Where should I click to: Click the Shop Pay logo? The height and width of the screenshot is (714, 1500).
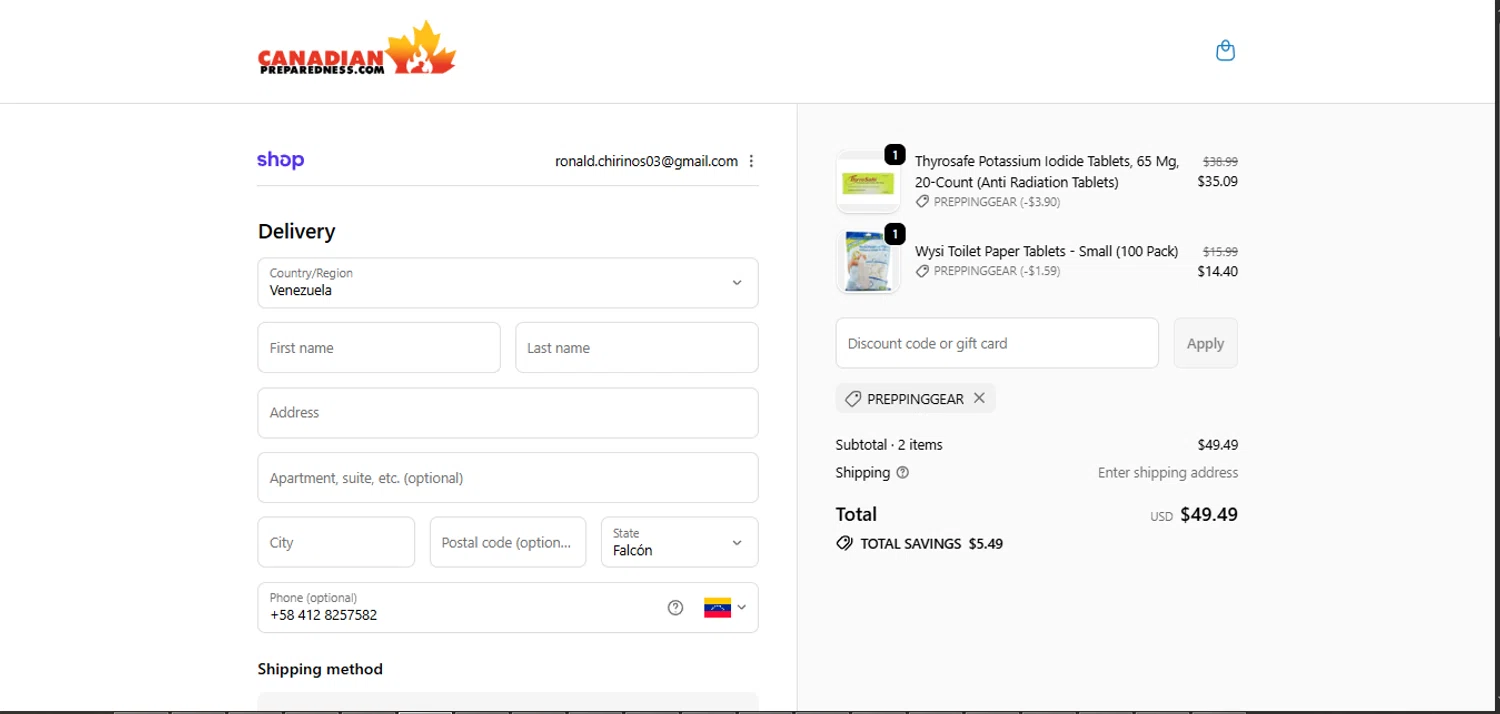click(x=281, y=160)
